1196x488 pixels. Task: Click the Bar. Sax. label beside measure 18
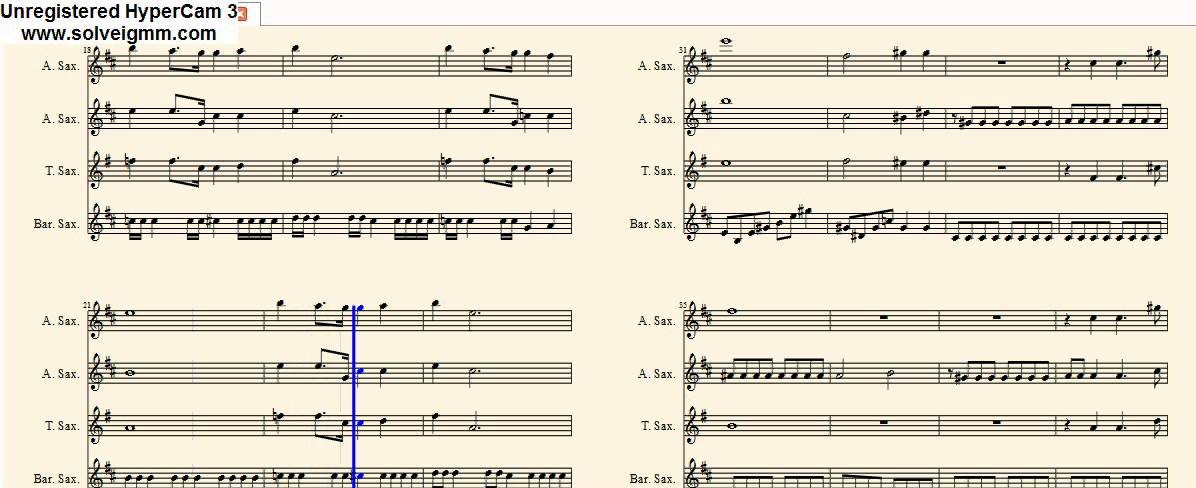tap(56, 224)
